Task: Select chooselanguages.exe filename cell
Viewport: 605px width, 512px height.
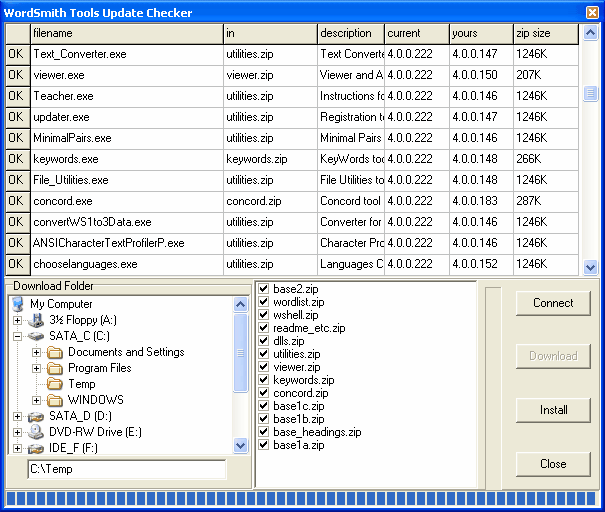Action: (127, 264)
